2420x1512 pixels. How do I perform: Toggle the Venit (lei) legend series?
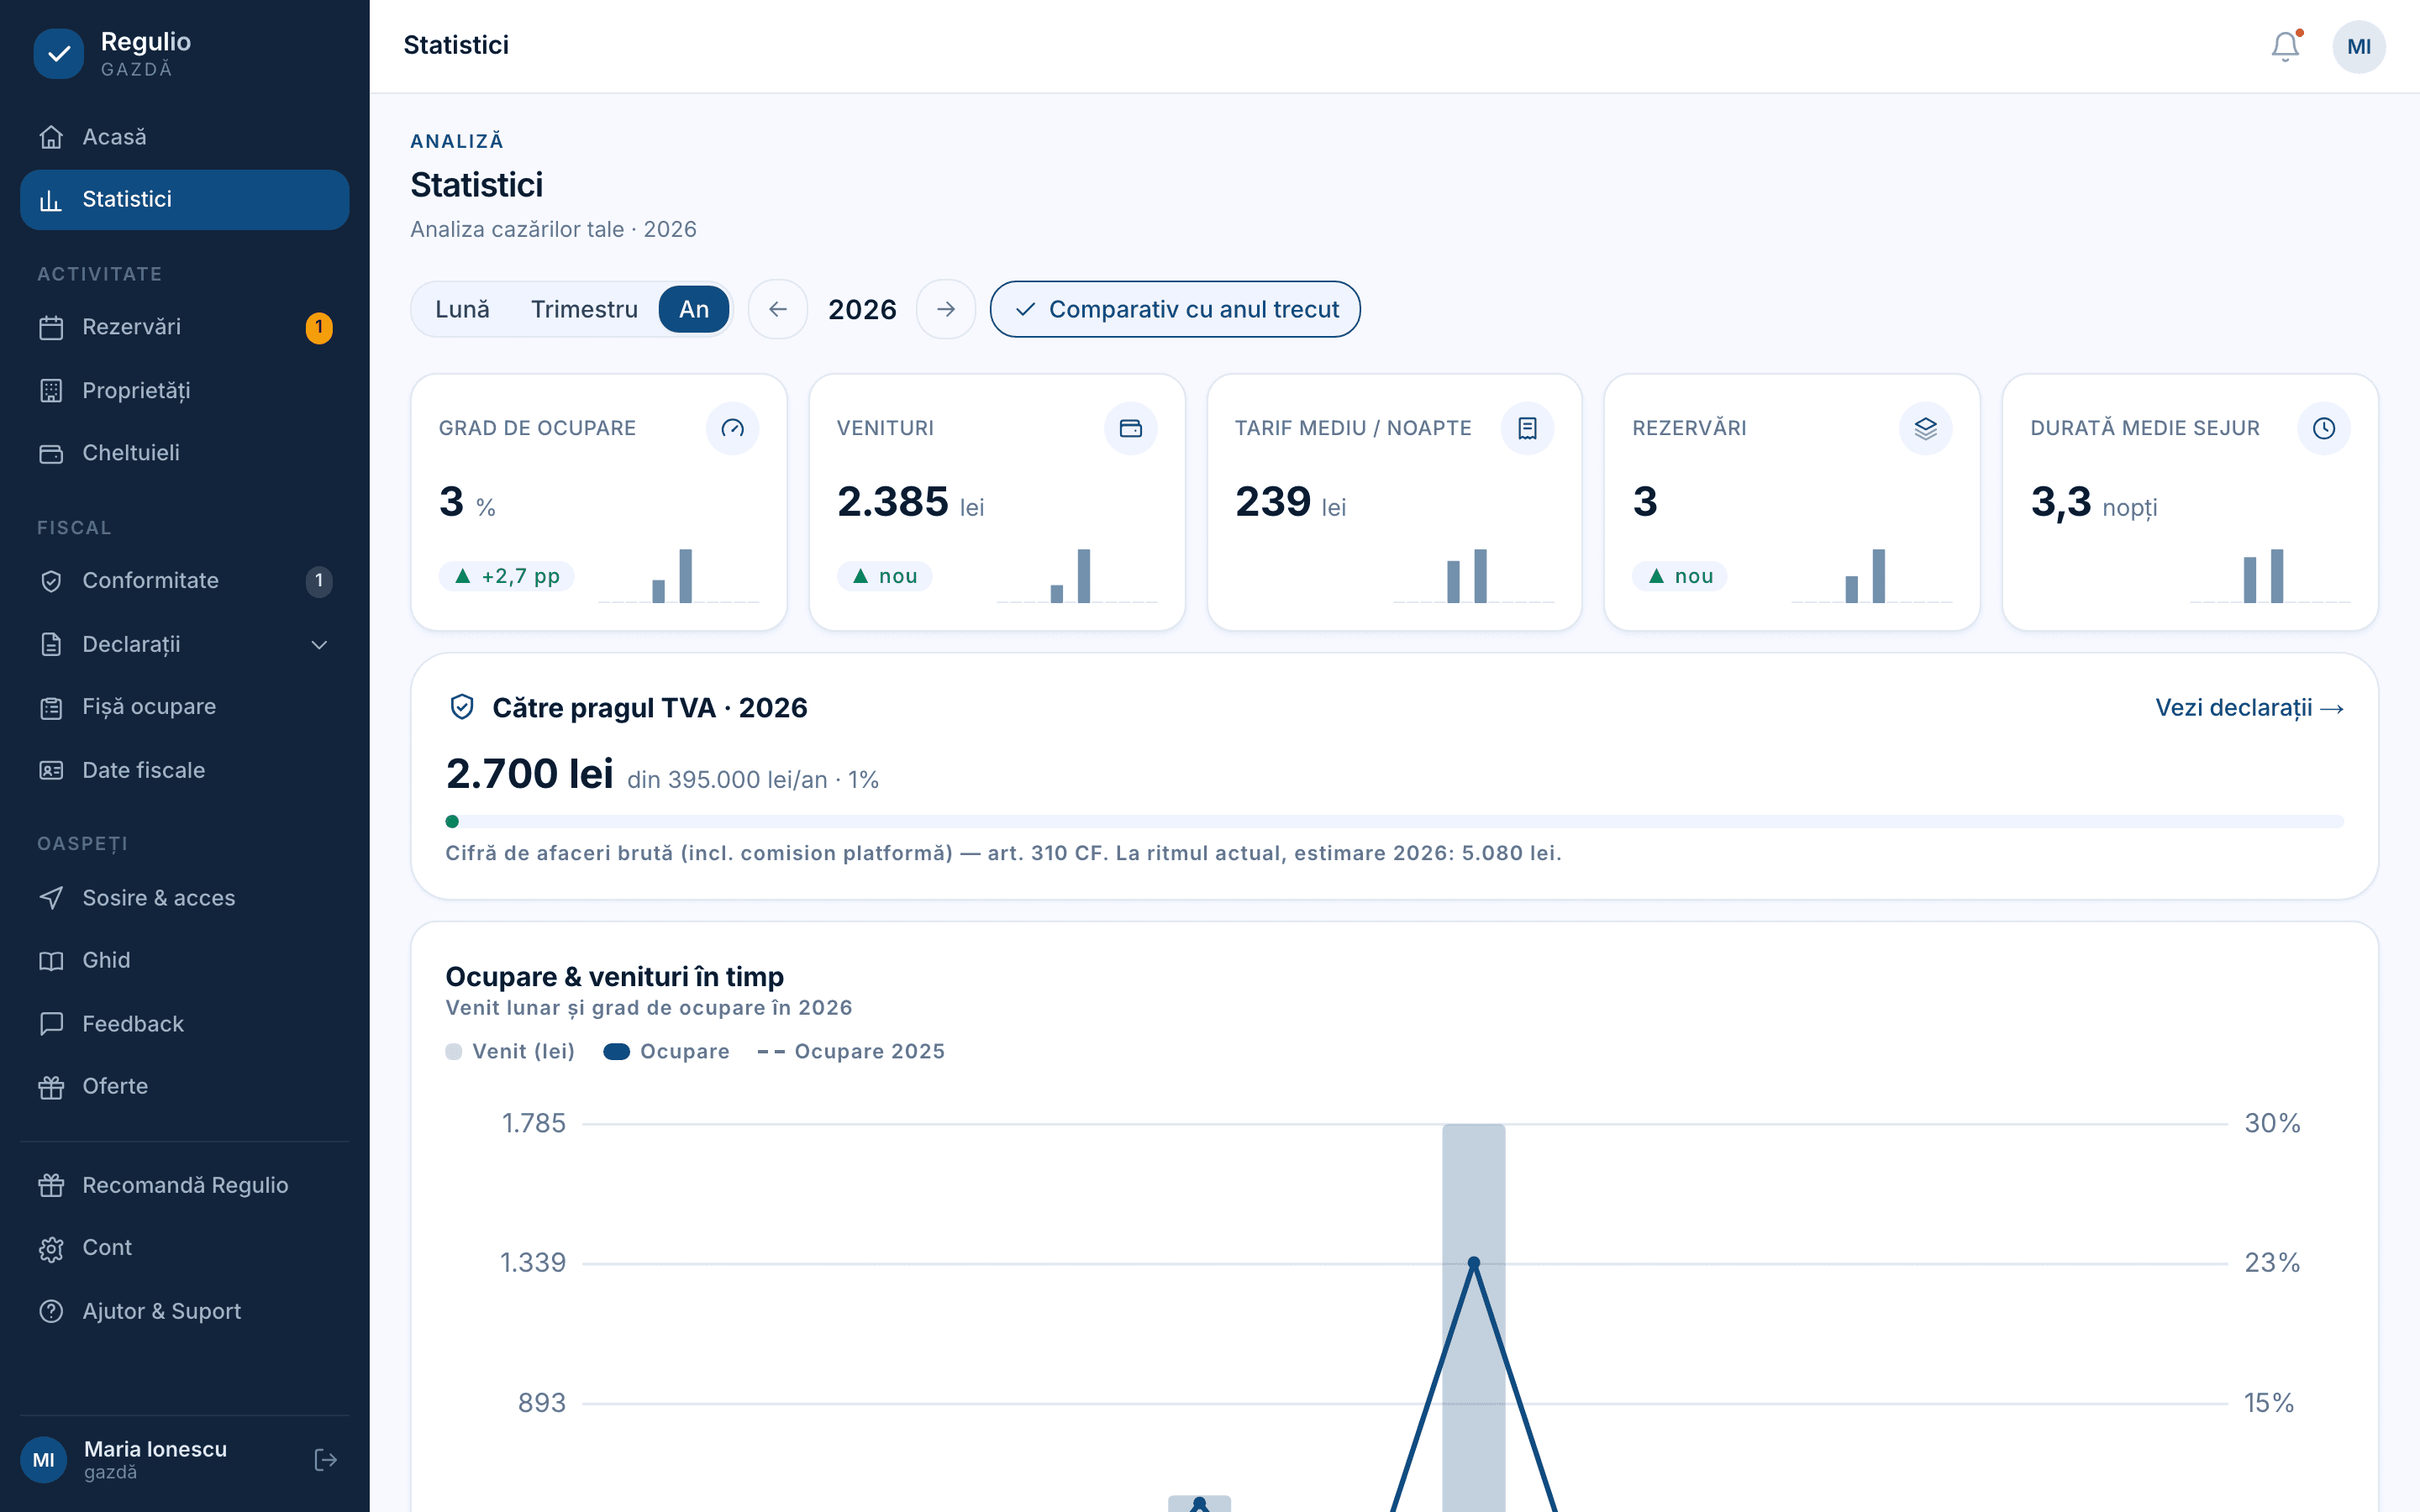tap(510, 1051)
